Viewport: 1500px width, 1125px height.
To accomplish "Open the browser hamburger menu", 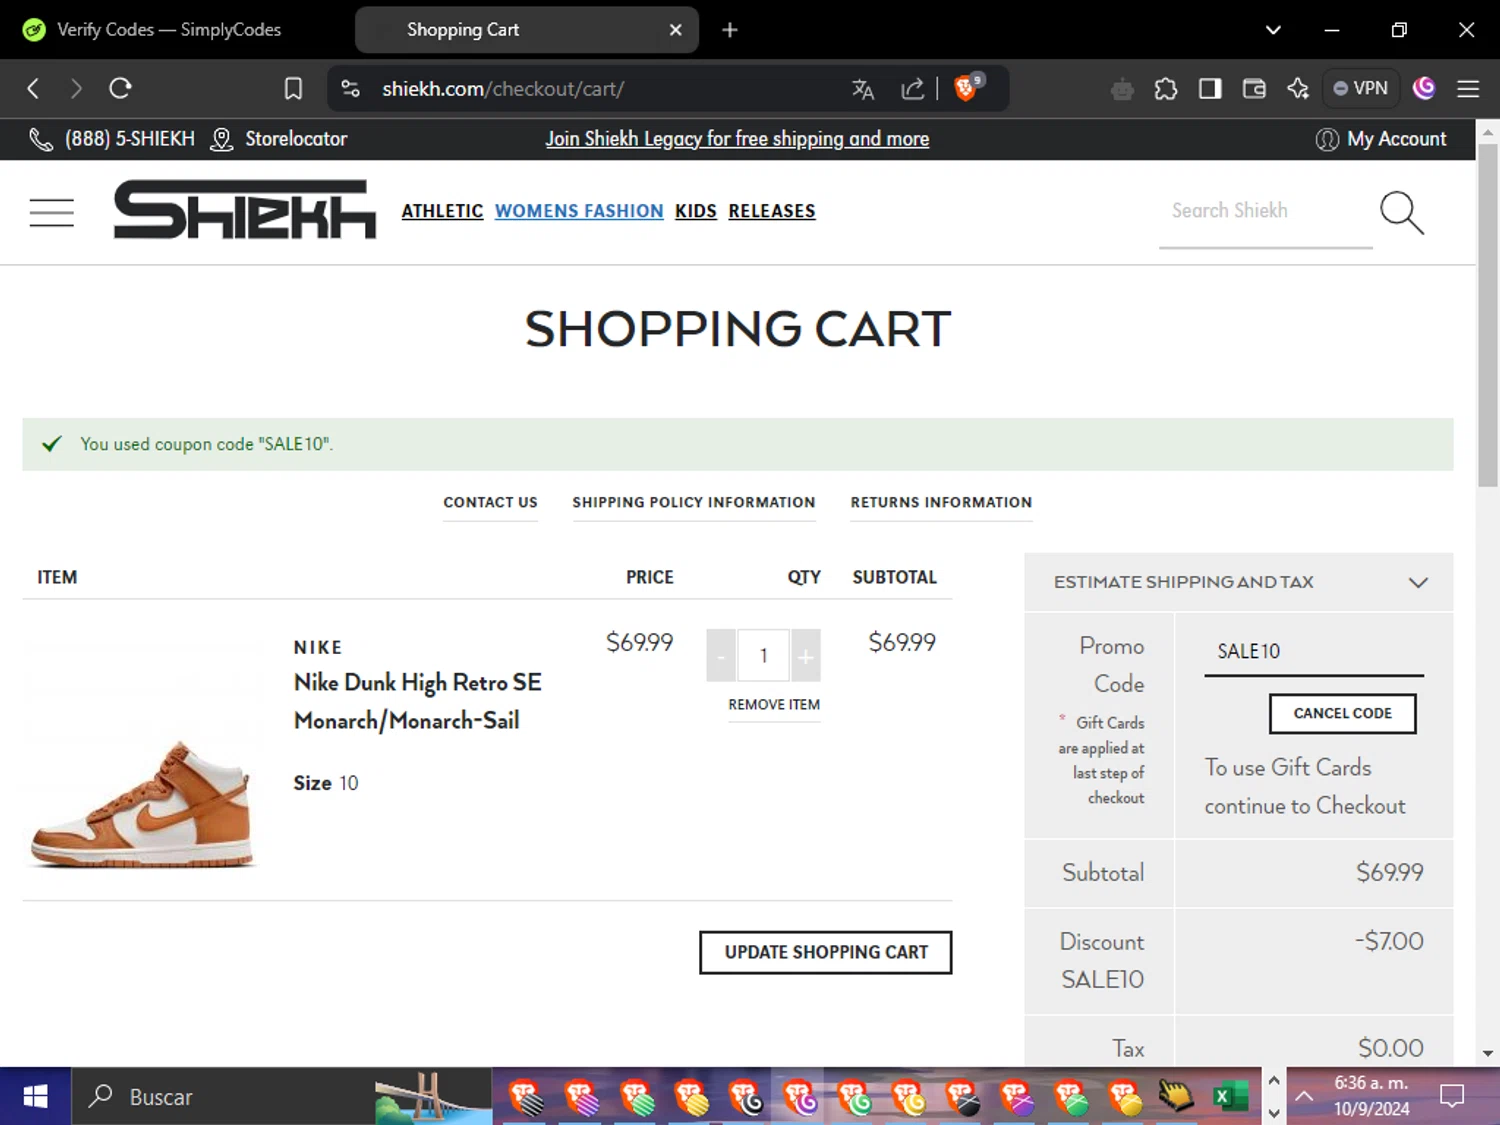I will [x=1468, y=89].
